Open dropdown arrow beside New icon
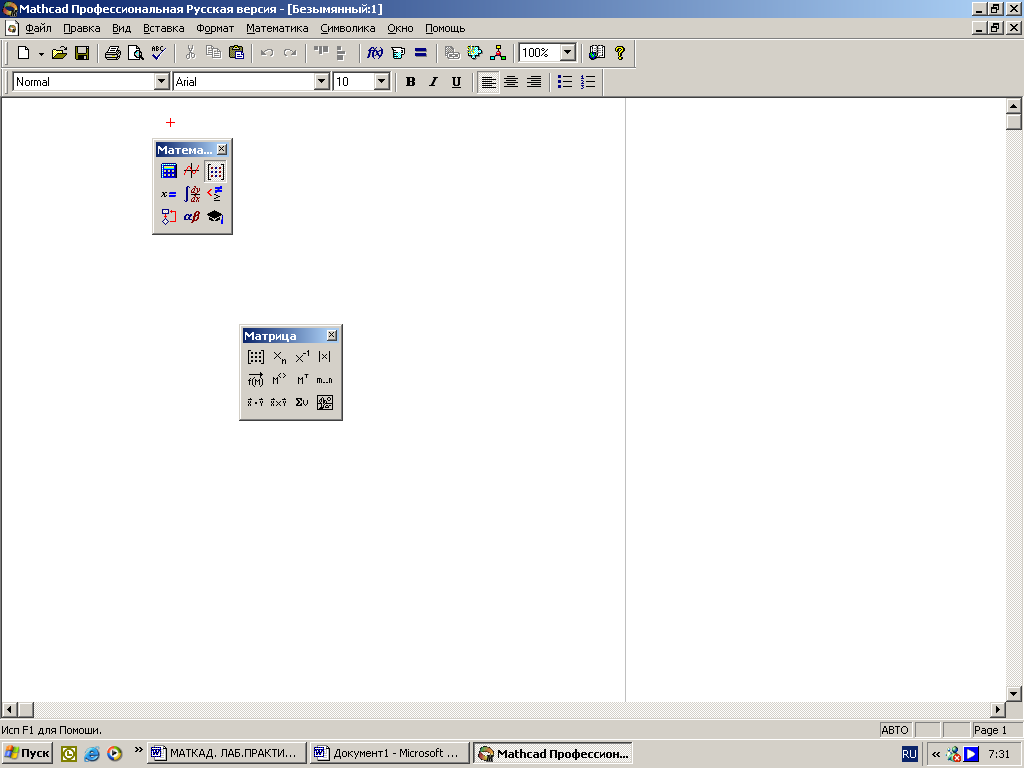The image size is (1024, 768). pyautogui.click(x=40, y=54)
